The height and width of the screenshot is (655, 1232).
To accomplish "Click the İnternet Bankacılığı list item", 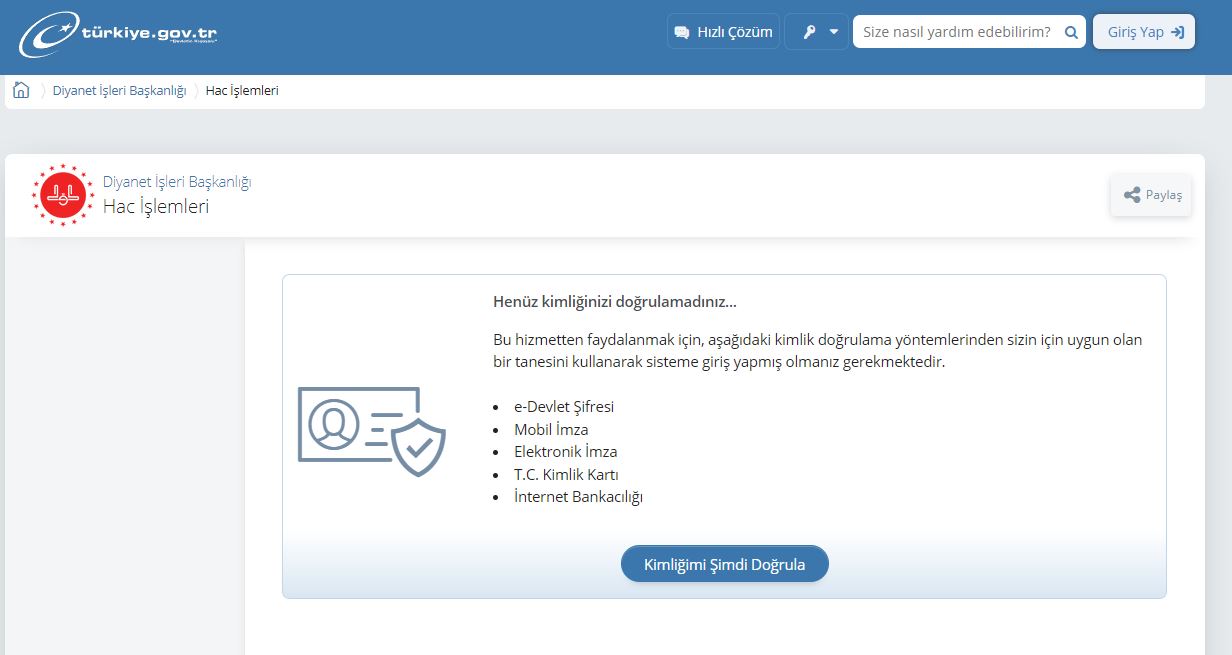I will [578, 497].
